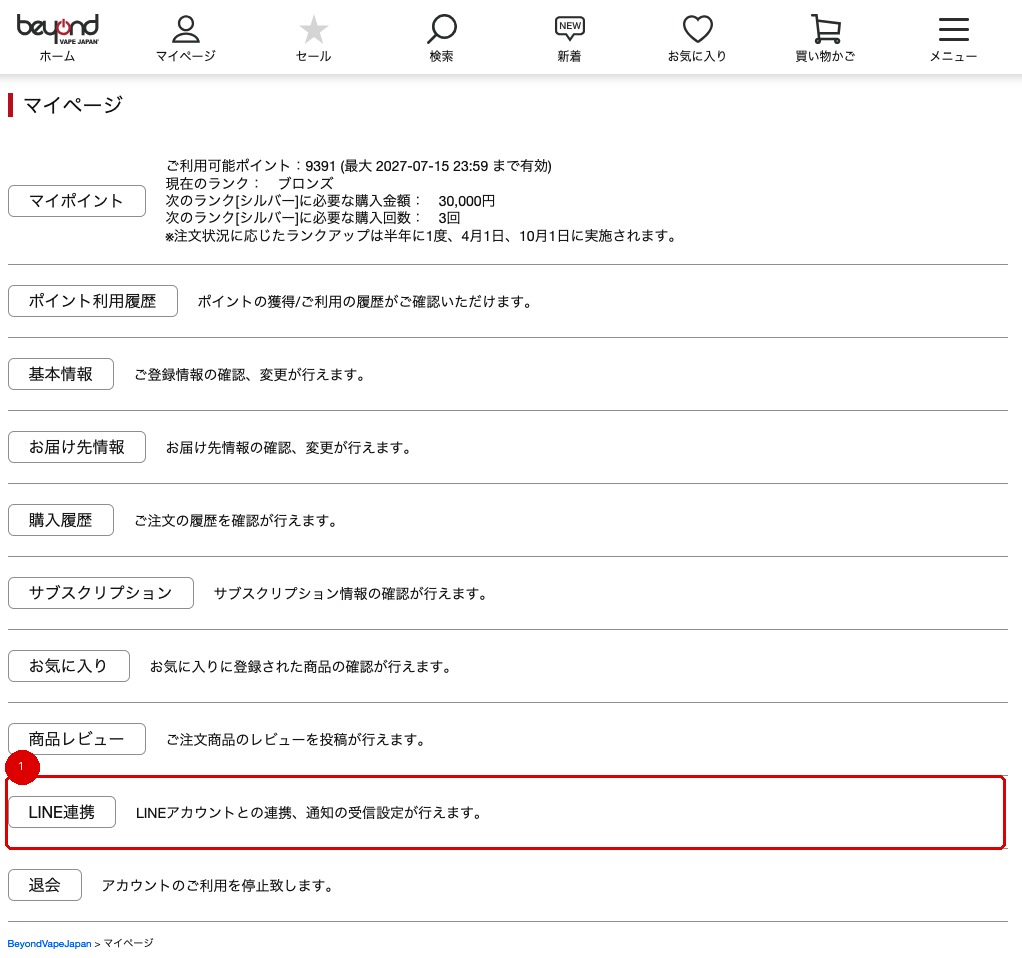Click ポイントの獲得/ご利用の履歴 description text

pos(365,302)
